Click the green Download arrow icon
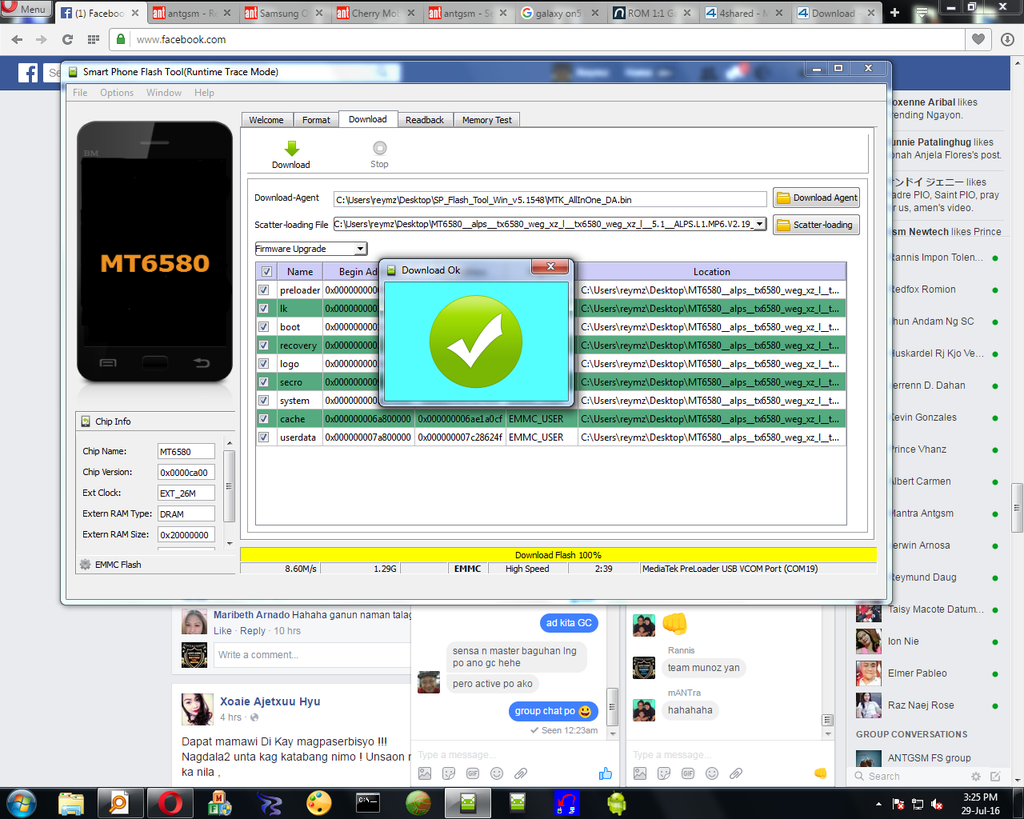The height and width of the screenshot is (819, 1024). click(x=291, y=149)
